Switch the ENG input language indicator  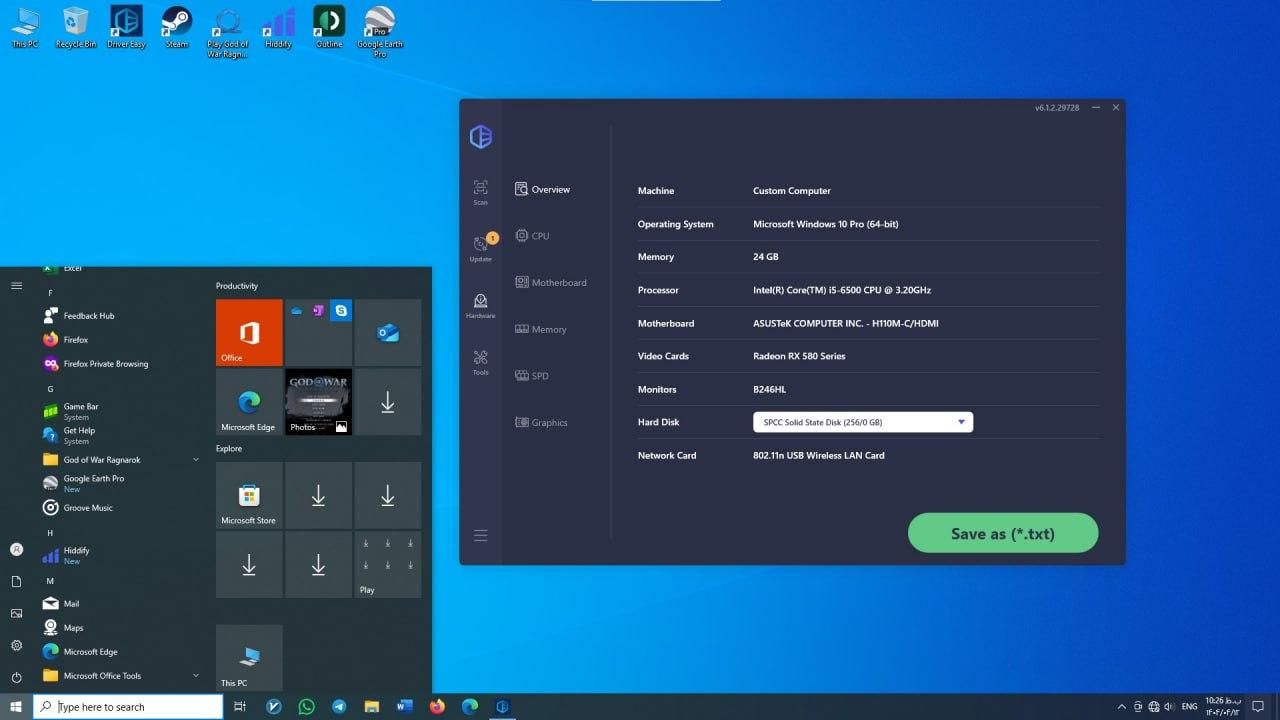click(1190, 707)
